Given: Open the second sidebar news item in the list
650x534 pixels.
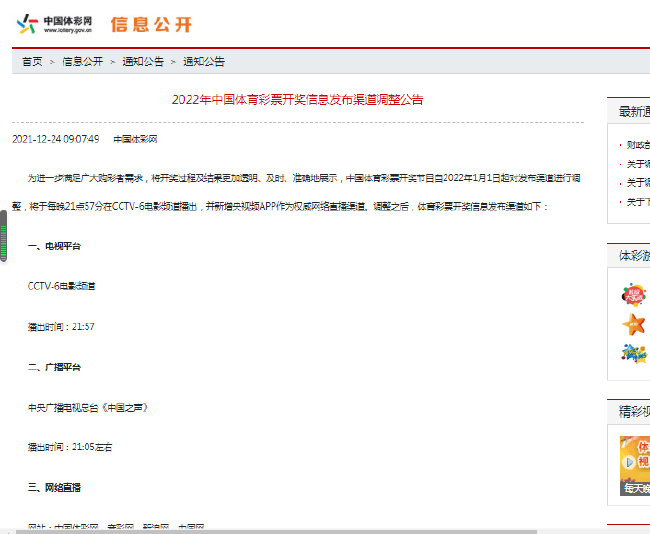Looking at the screenshot, I should click(636, 164).
